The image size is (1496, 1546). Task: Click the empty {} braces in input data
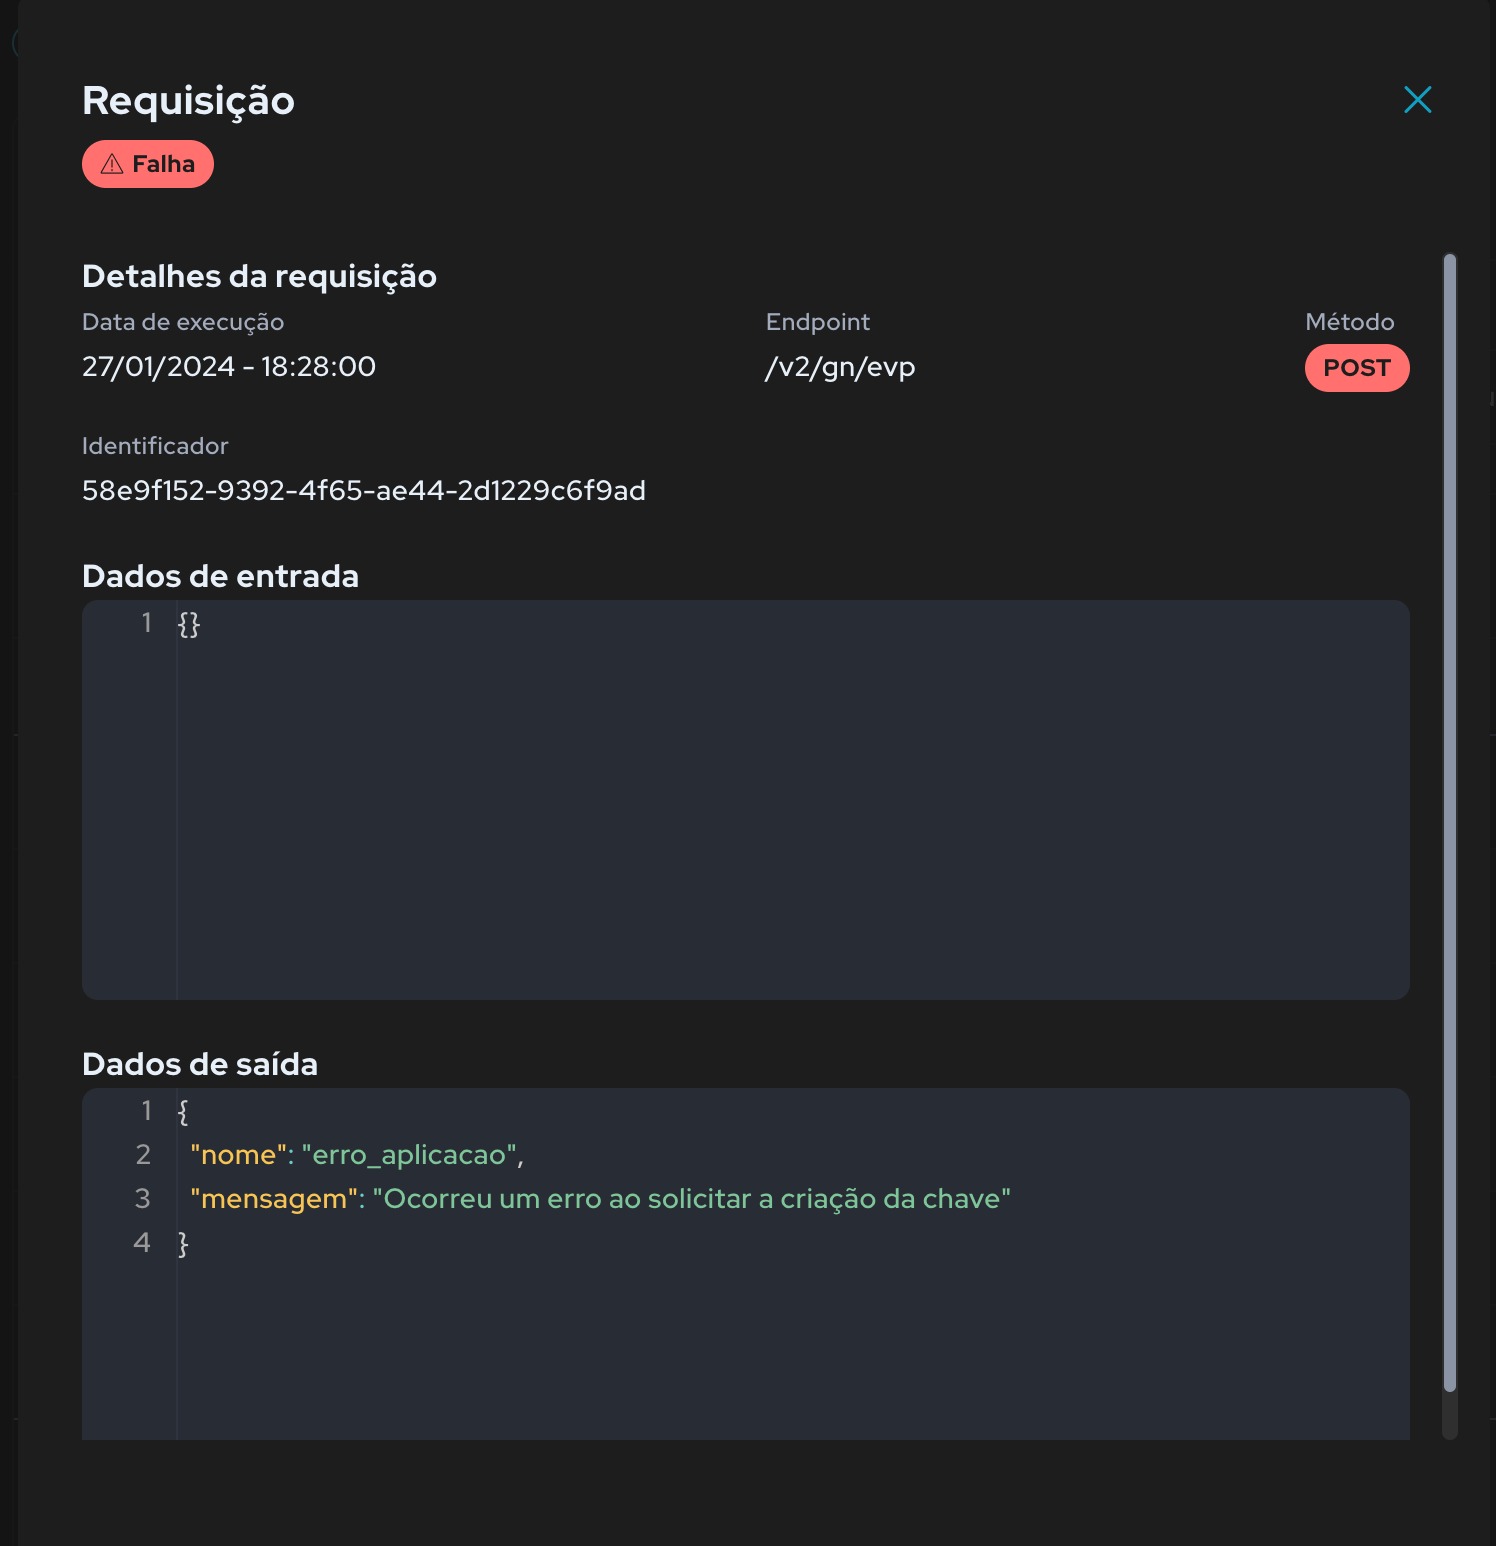click(189, 624)
